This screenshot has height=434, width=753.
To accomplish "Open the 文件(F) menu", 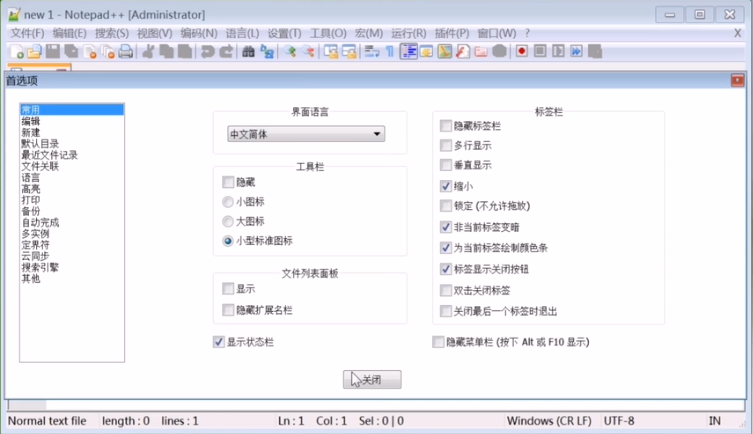I will point(27,33).
